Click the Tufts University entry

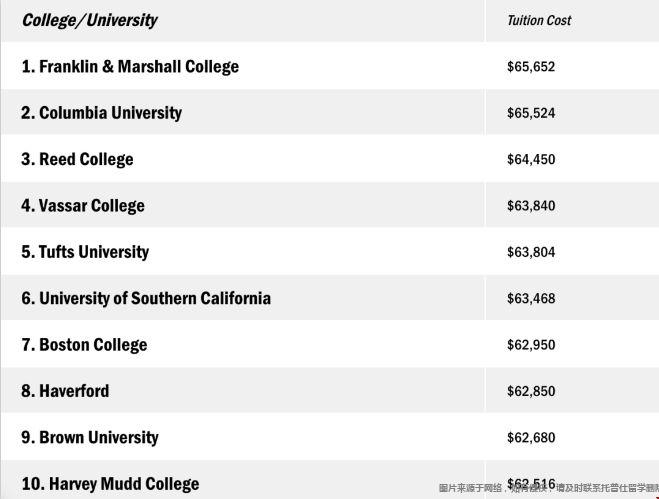click(x=85, y=252)
